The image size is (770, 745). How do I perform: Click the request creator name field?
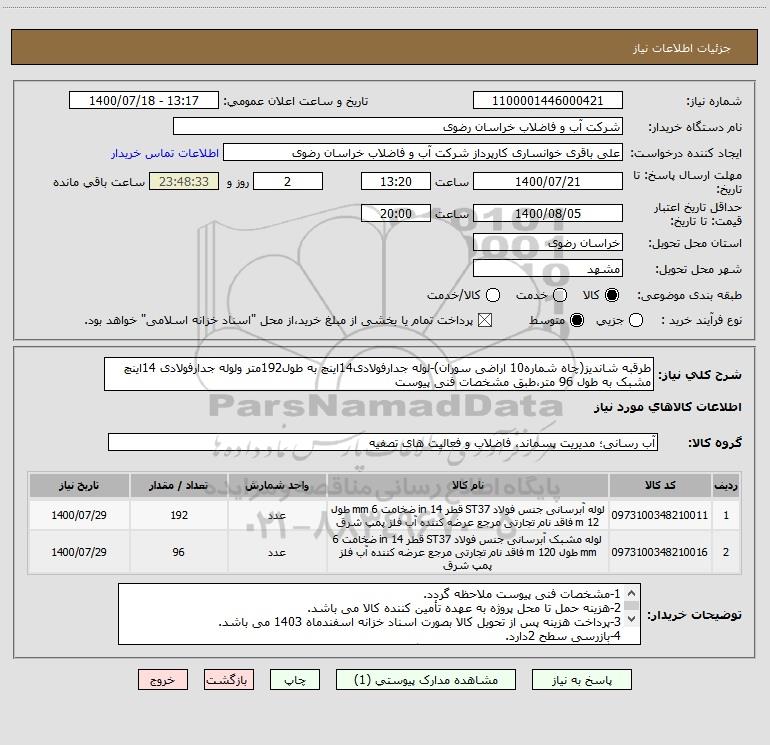[423, 152]
